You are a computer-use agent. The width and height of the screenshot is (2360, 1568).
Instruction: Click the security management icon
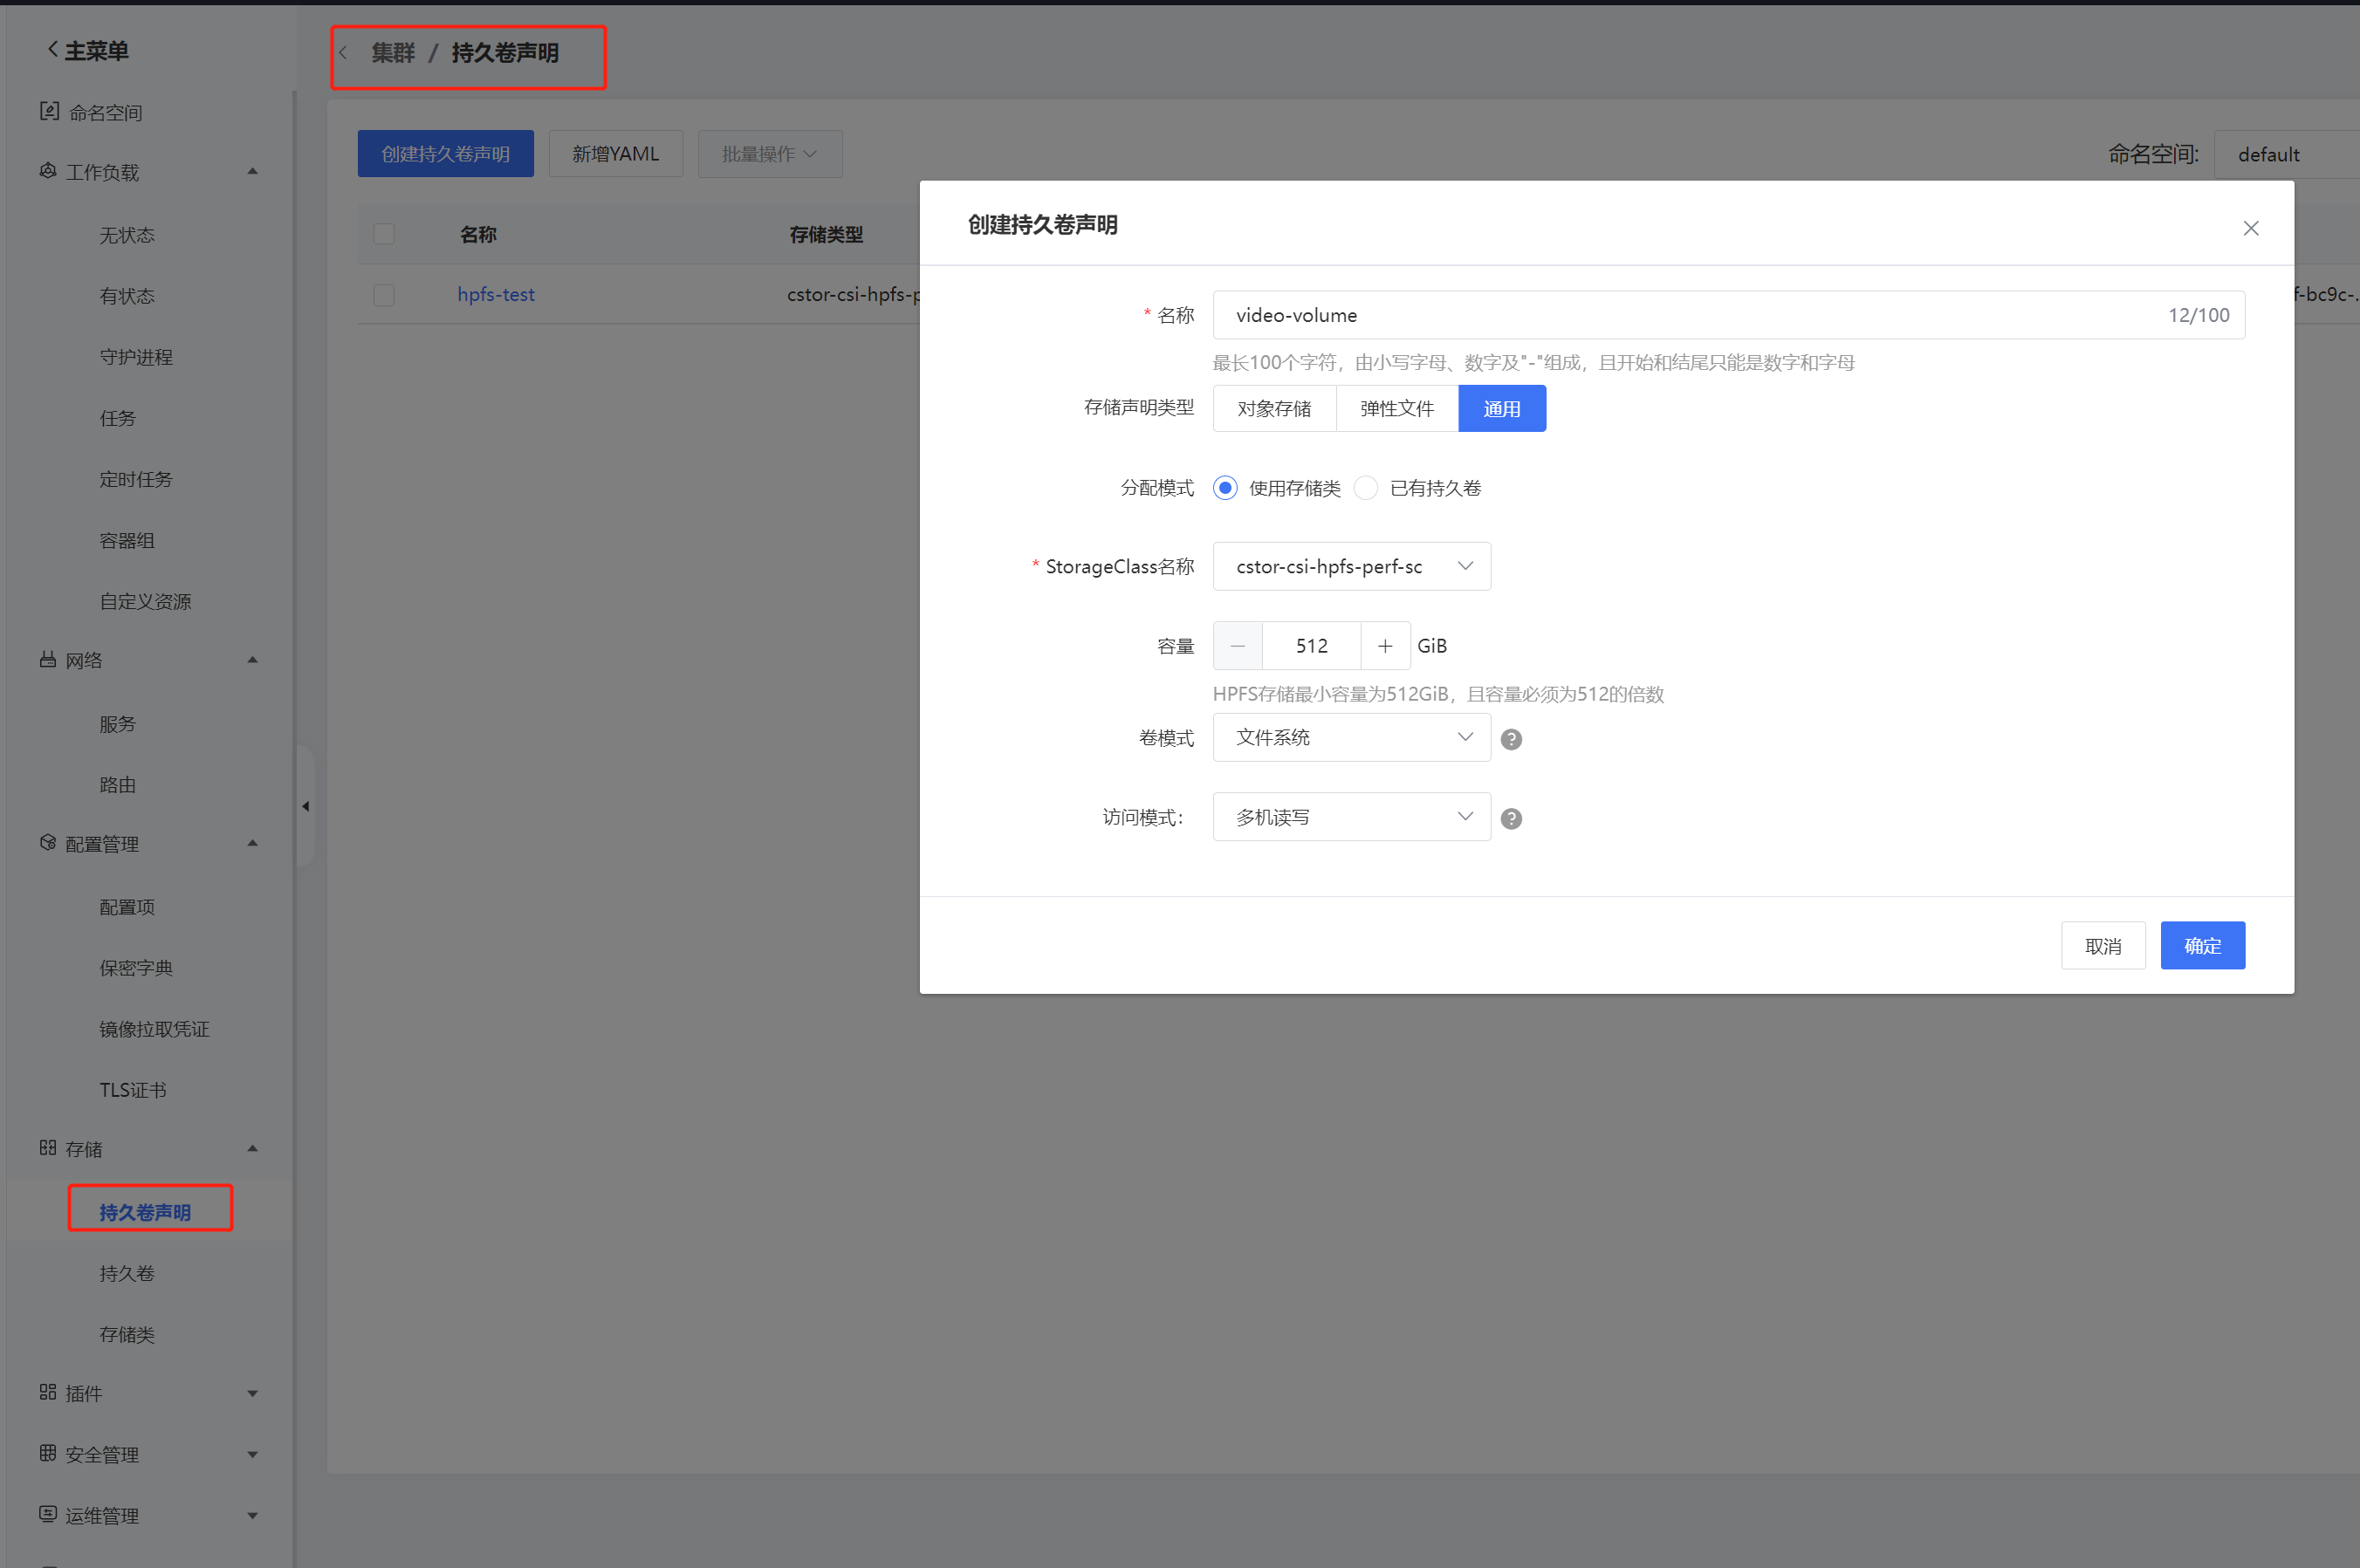tap(48, 1454)
